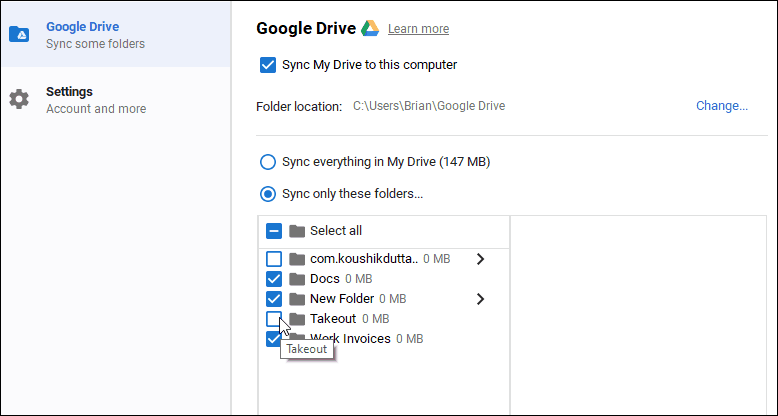
Task: Switch to Google Drive sidebar tab
Action: click(116, 34)
